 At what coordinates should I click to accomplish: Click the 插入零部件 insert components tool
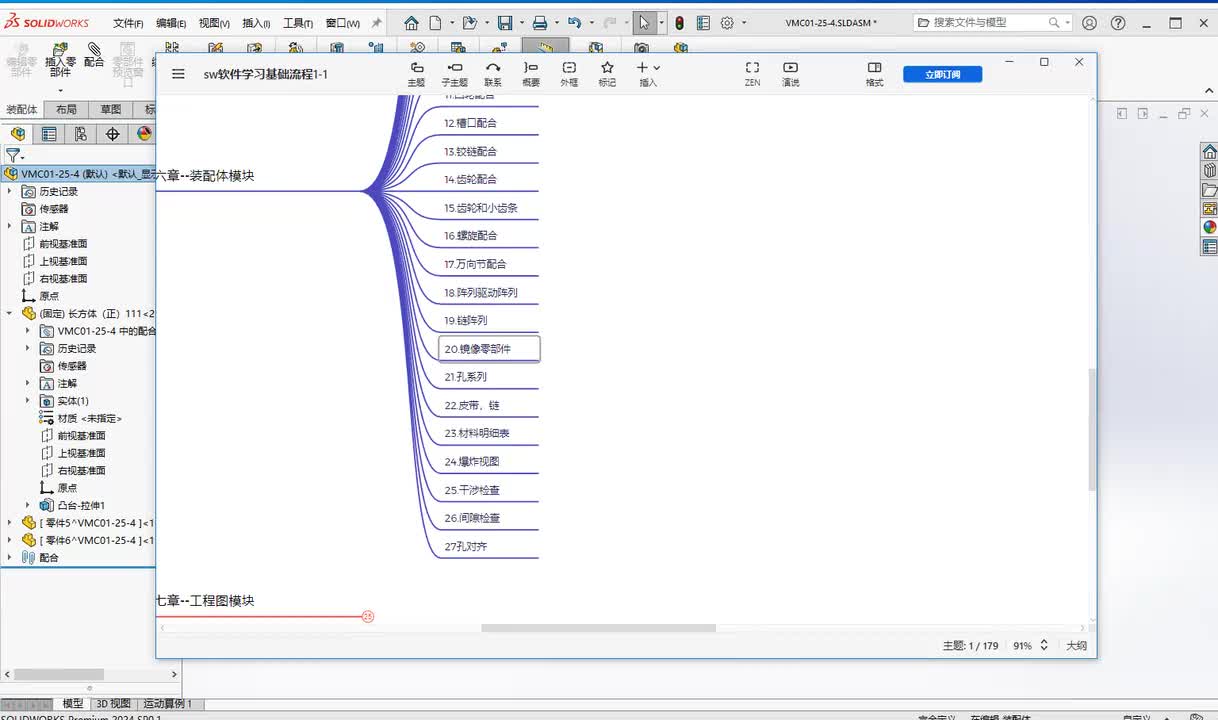[60, 60]
